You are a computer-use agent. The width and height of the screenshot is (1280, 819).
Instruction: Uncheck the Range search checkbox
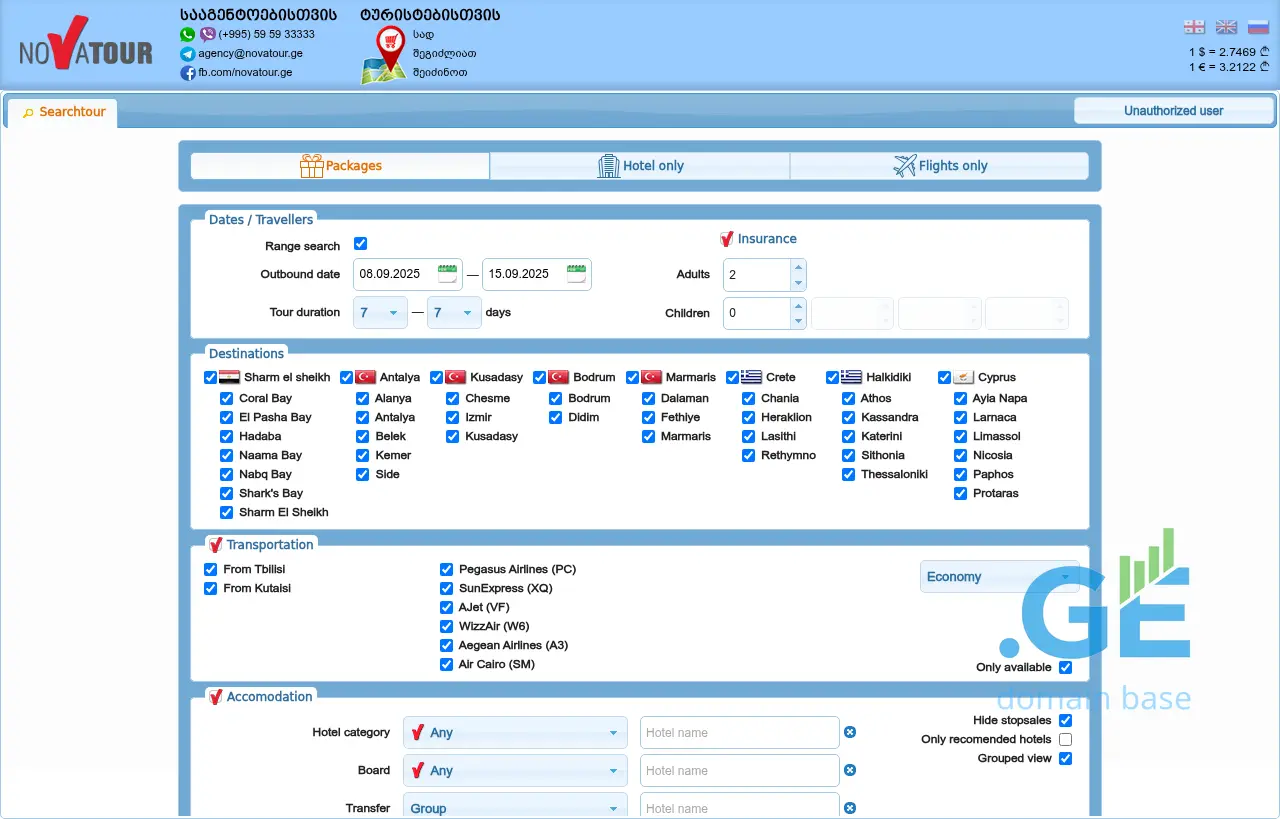(361, 244)
